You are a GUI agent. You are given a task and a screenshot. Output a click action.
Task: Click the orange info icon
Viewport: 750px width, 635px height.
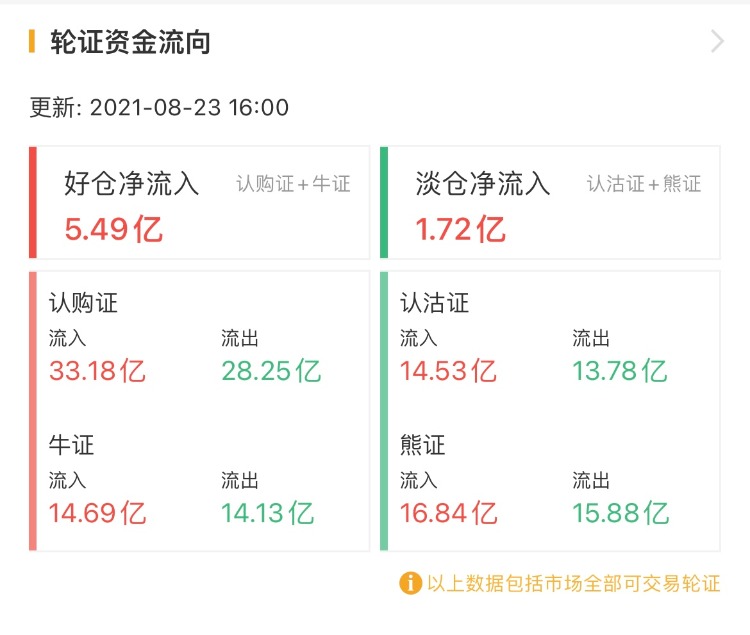coord(410,583)
